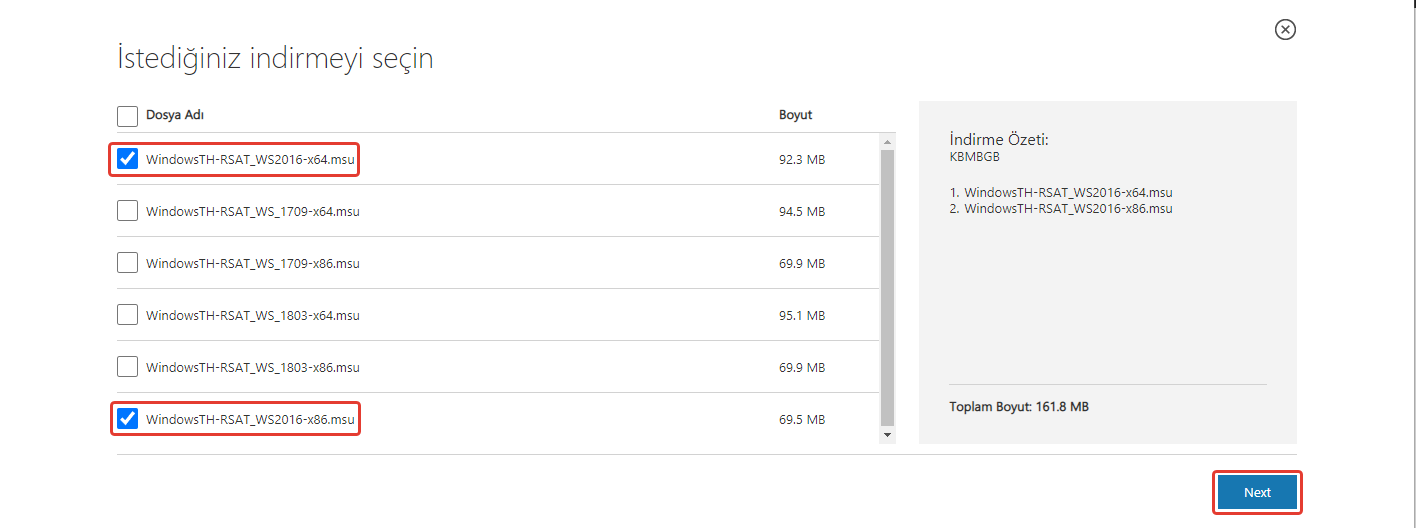Click the Boyut column header
The height and width of the screenshot is (528, 1416).
tap(795, 115)
